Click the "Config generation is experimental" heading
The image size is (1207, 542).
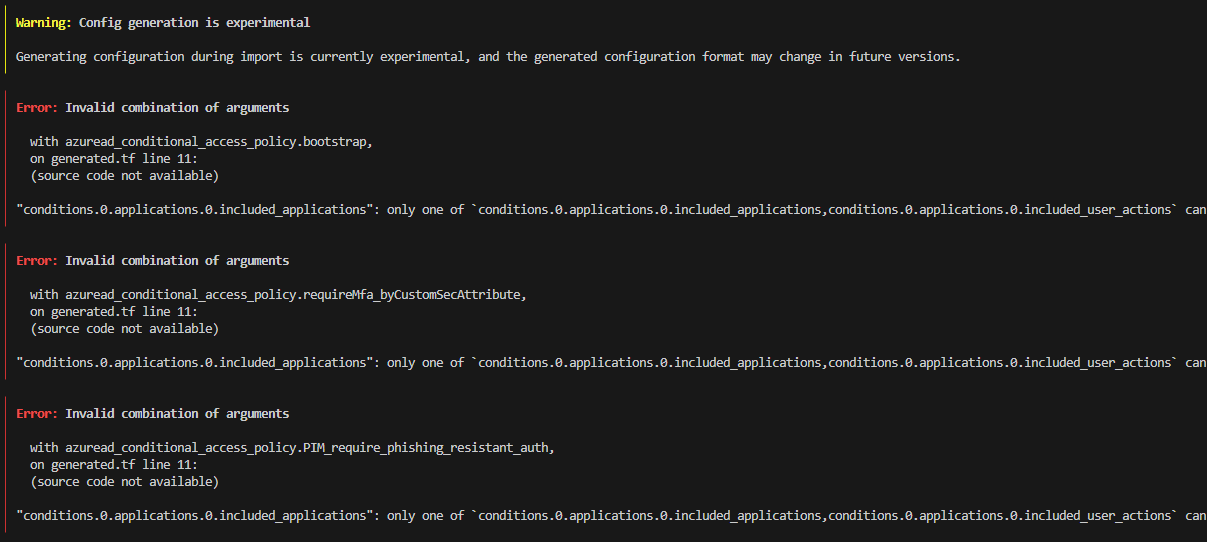[x=194, y=23]
